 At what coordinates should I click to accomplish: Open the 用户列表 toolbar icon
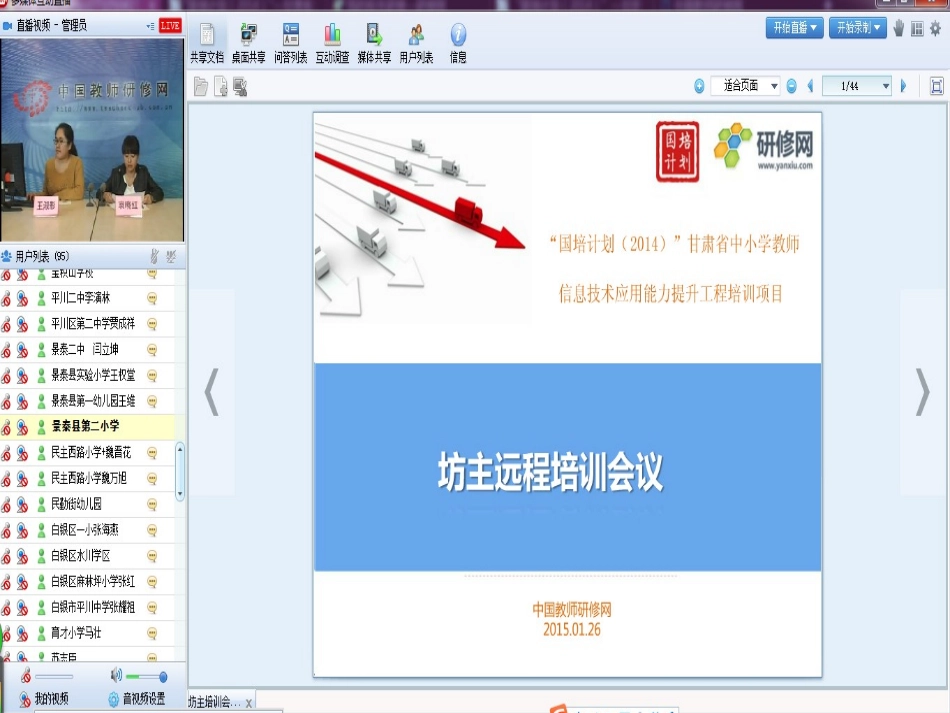[x=416, y=42]
